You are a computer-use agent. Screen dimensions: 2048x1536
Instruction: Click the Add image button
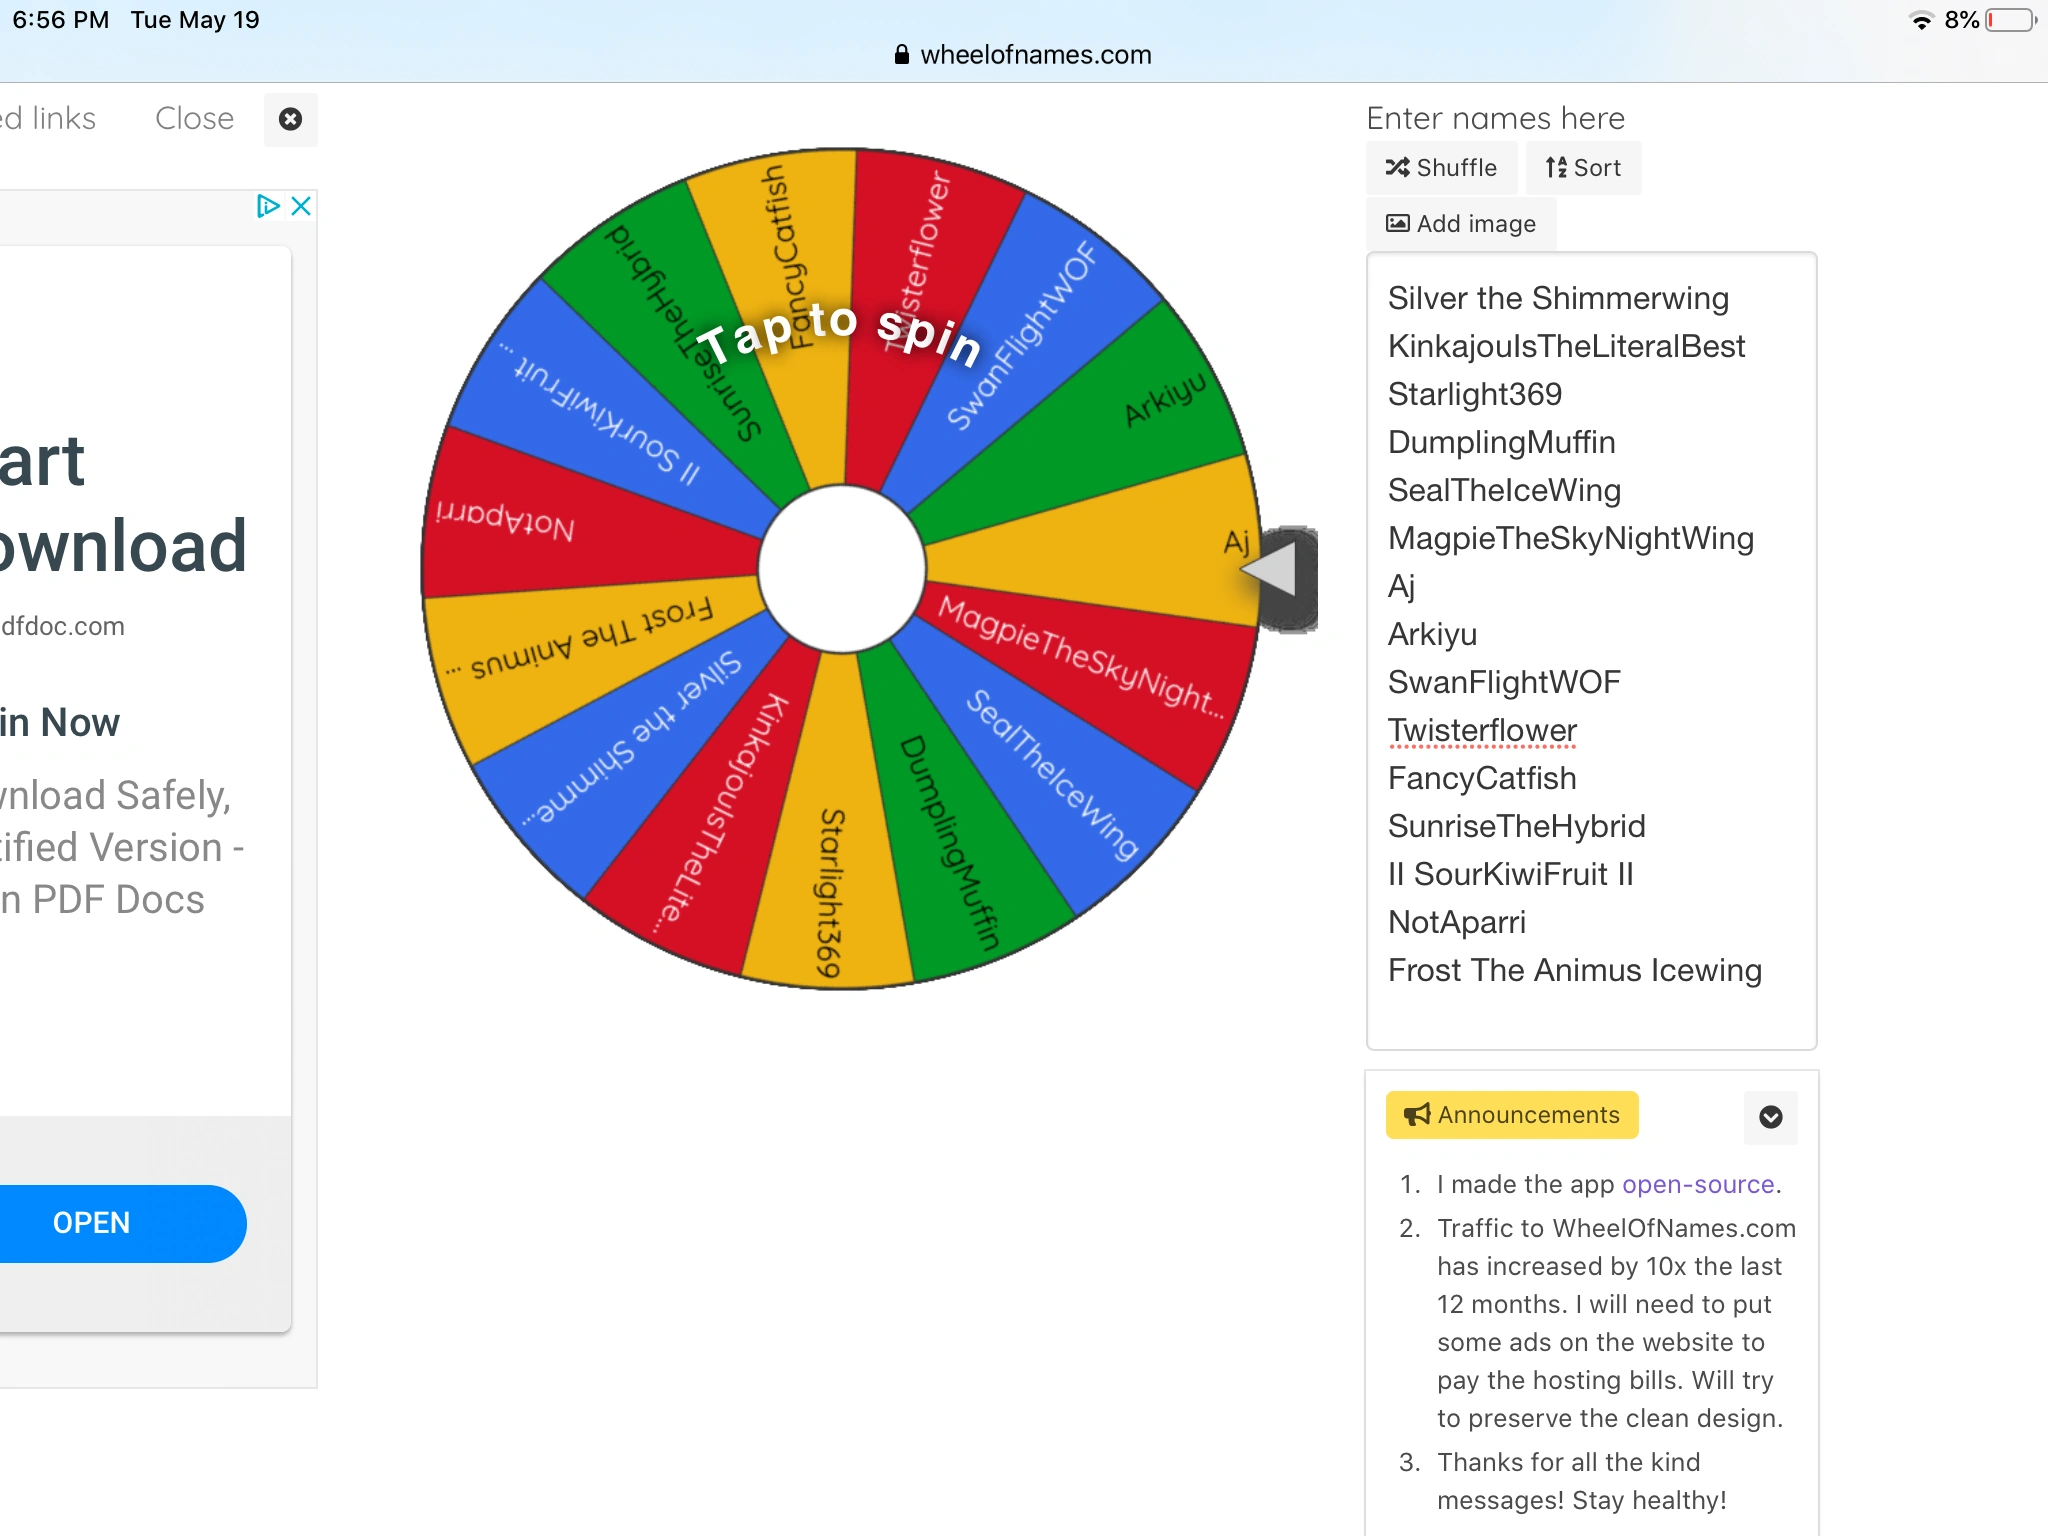[1461, 224]
